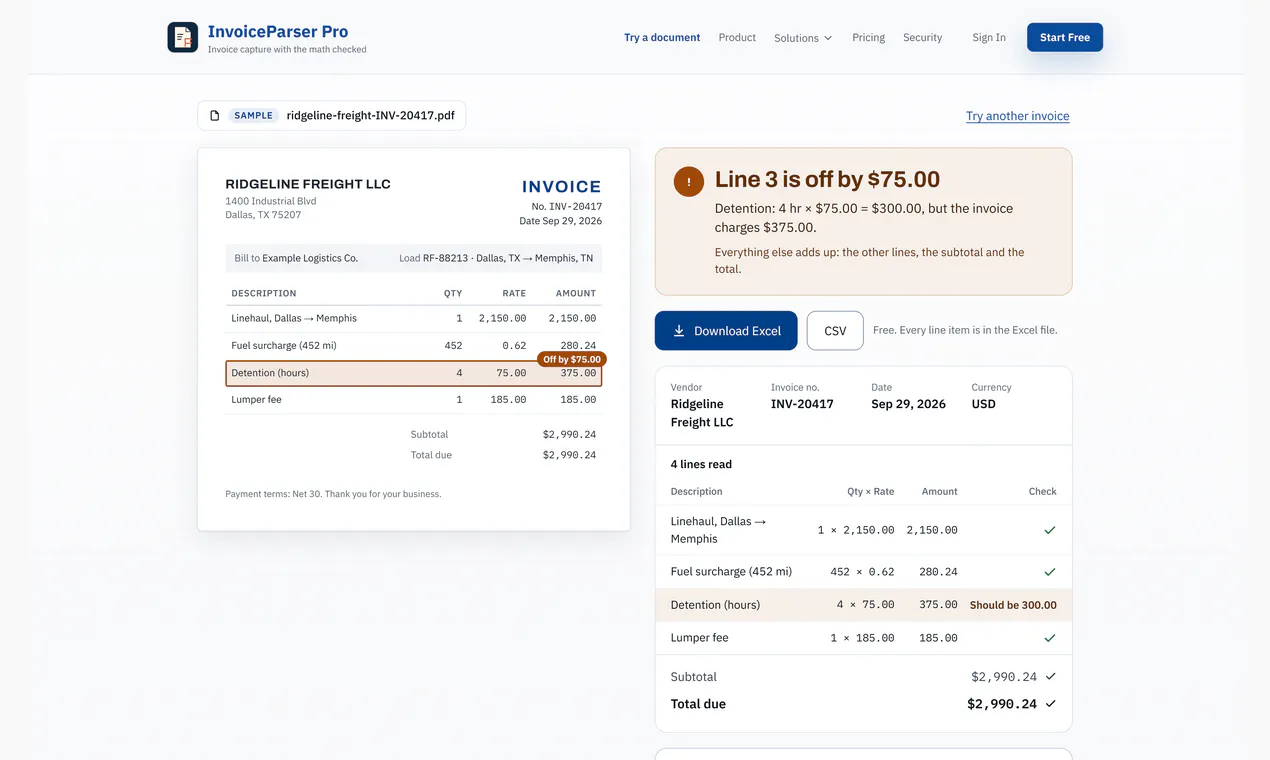Click the InvoiceParser Pro brand name
Screen dimensions: 1270x760
point(278,31)
